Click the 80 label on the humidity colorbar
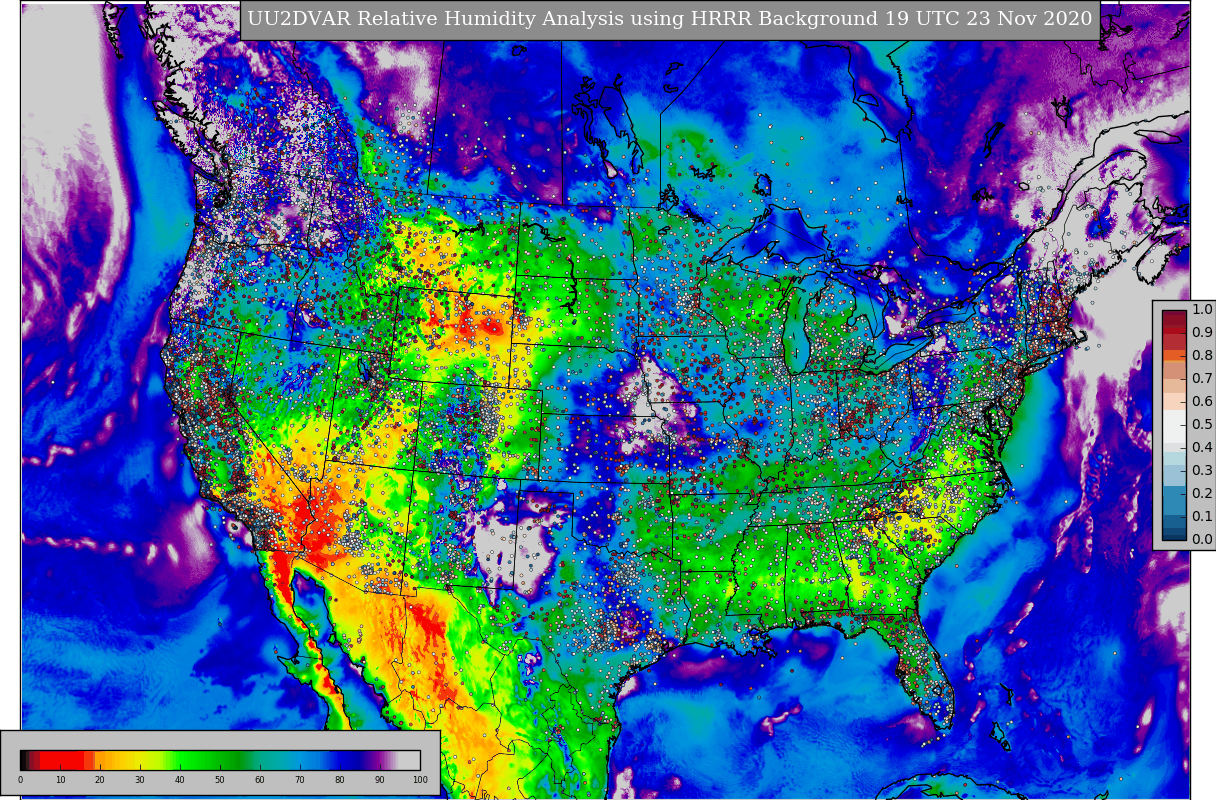Image resolution: width=1216 pixels, height=800 pixels. point(340,780)
